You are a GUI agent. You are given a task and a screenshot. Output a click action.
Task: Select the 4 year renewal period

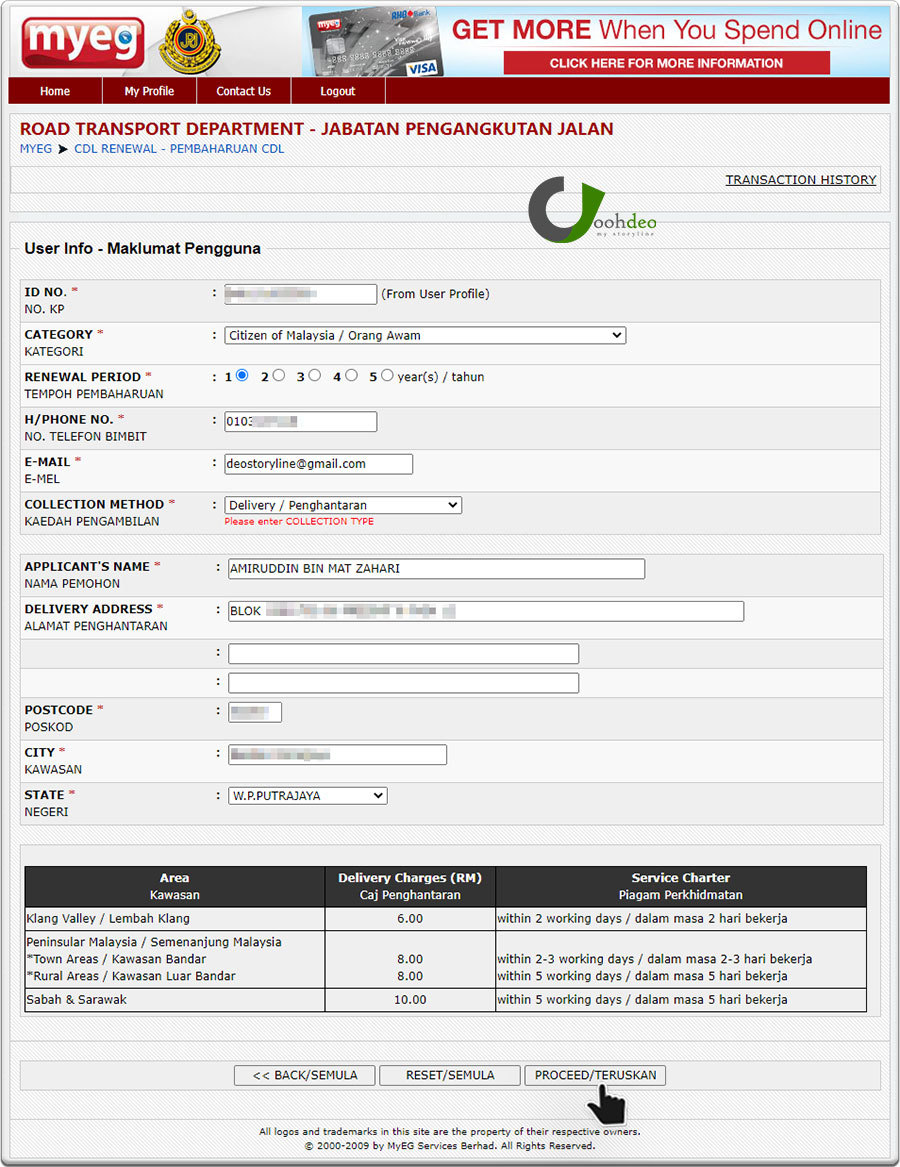click(351, 376)
